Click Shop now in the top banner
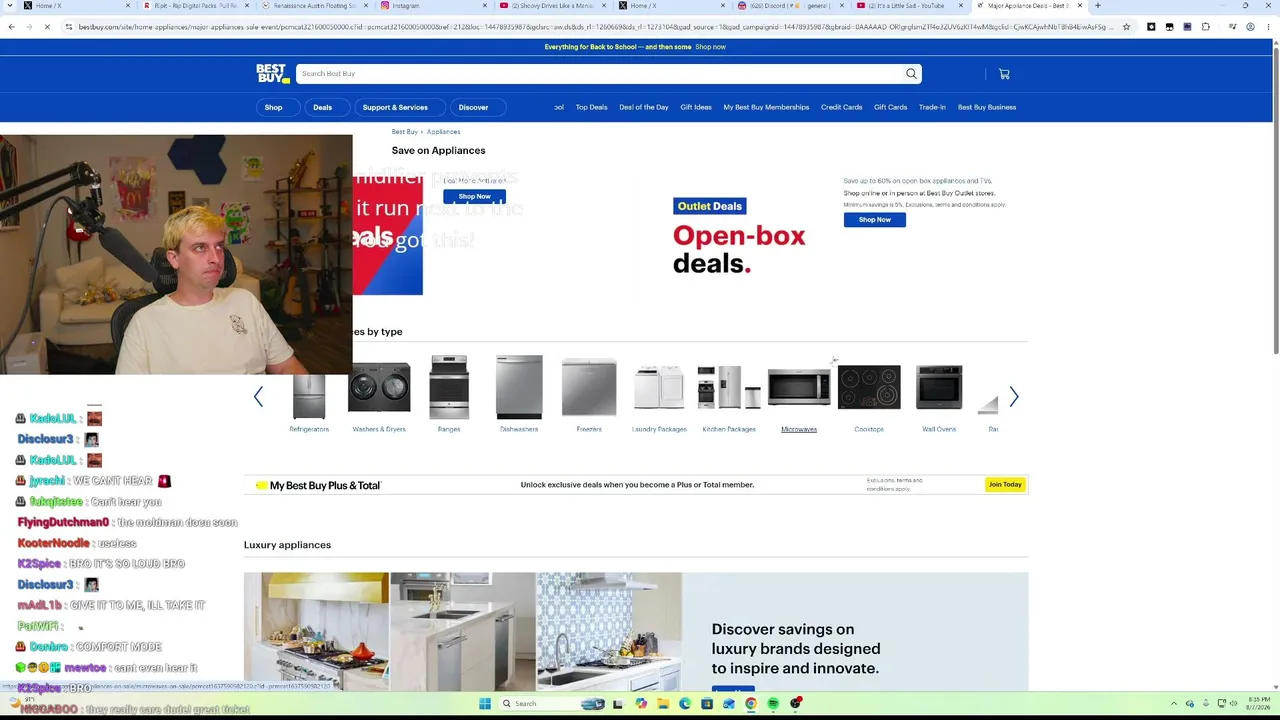This screenshot has height=720, width=1280. click(x=710, y=47)
